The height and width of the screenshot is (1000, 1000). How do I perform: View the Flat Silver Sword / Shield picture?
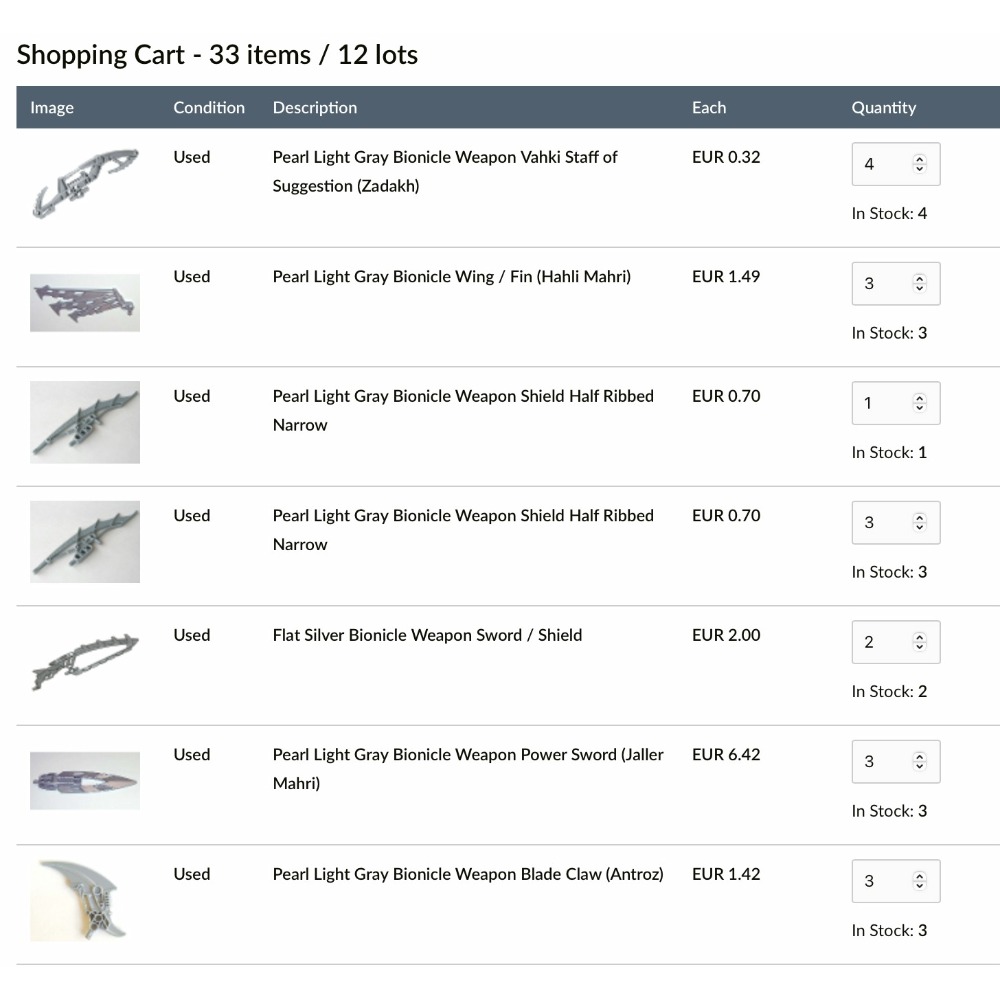85,661
